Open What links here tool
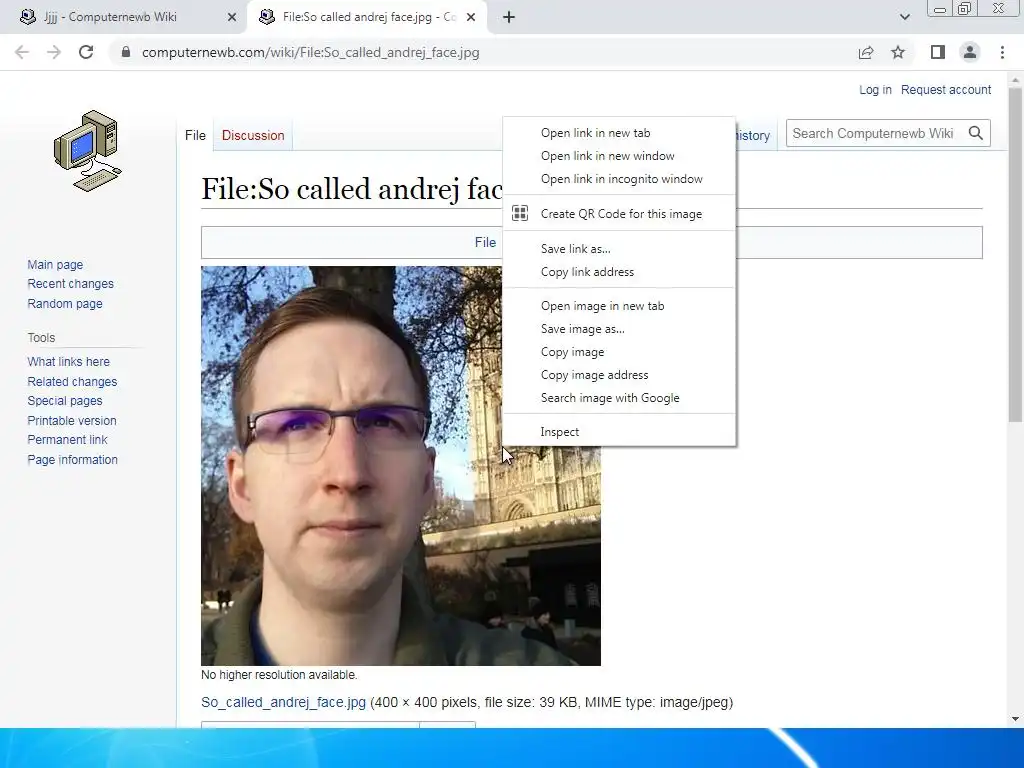The image size is (1024, 768). (69, 361)
